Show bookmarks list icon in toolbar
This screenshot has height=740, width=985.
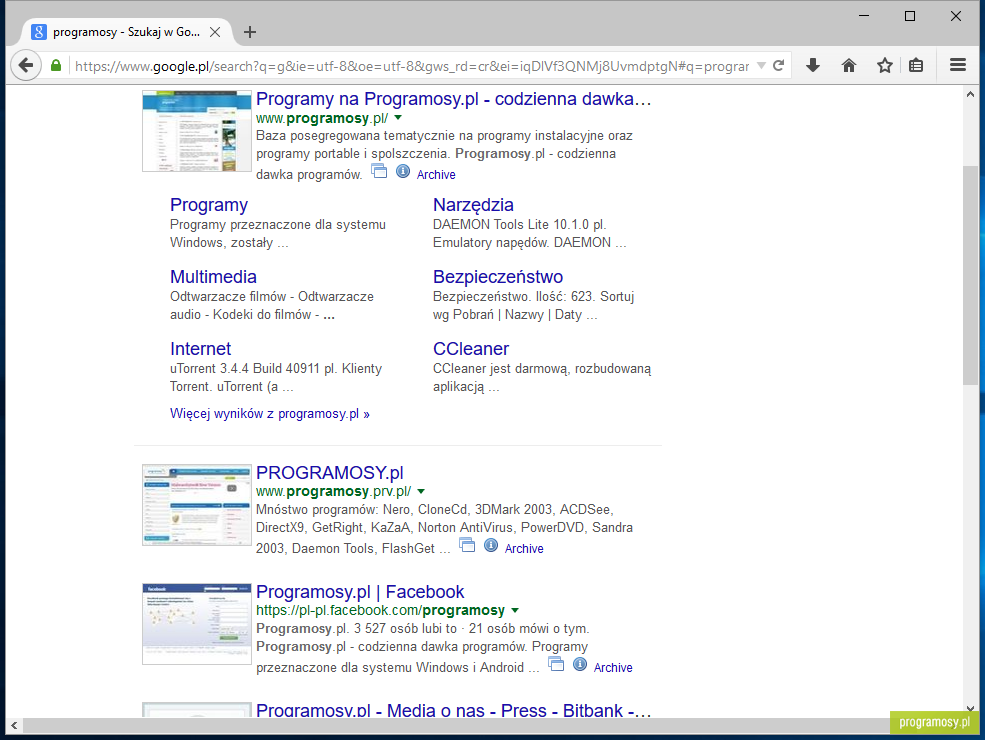tap(916, 65)
